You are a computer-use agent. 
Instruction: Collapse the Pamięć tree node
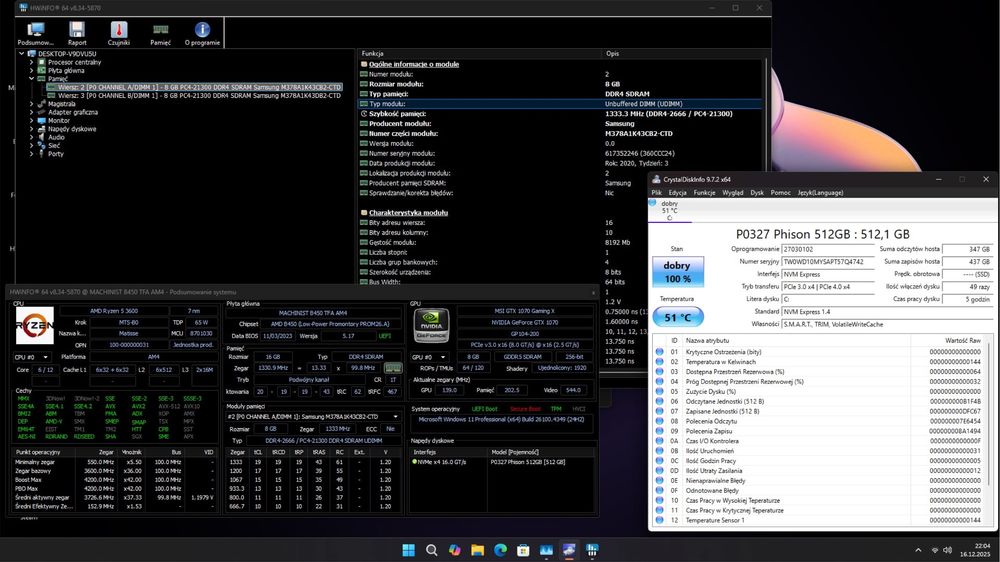[x=31, y=79]
